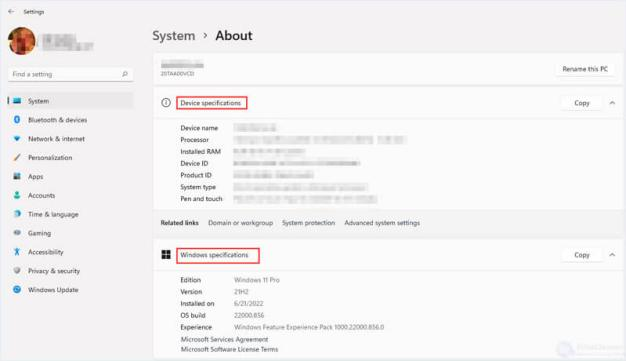Open Personalization brush icon
The width and height of the screenshot is (626, 361).
pos(17,157)
